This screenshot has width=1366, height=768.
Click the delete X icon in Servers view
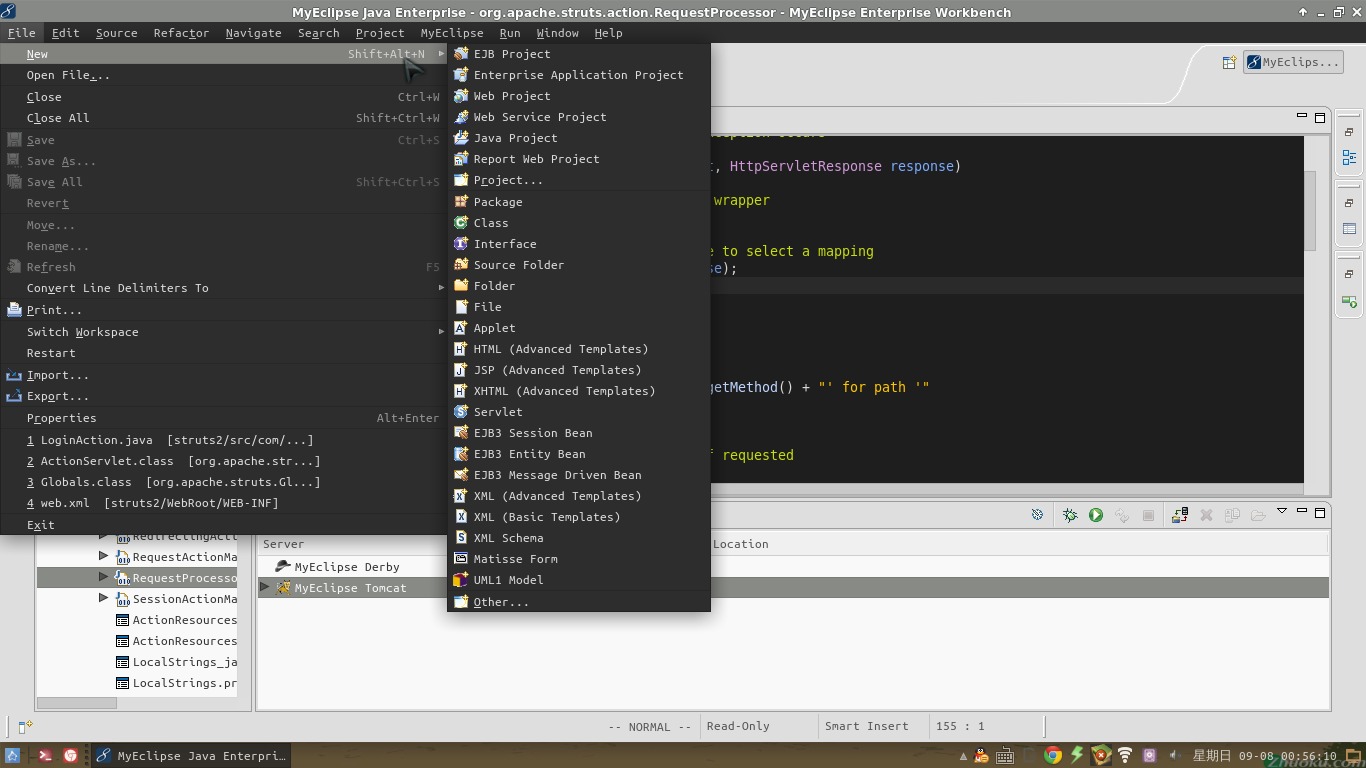pos(1206,515)
